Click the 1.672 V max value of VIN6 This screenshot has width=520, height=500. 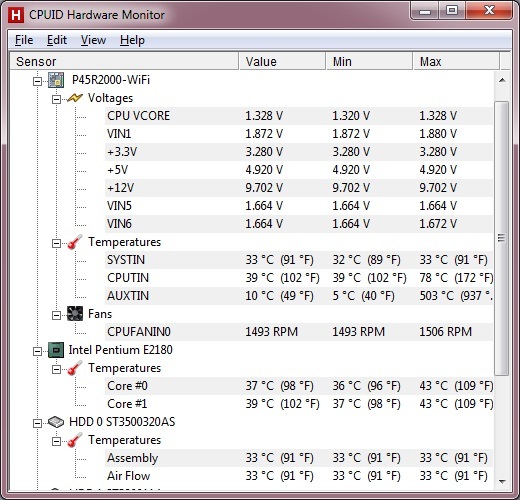click(x=438, y=224)
